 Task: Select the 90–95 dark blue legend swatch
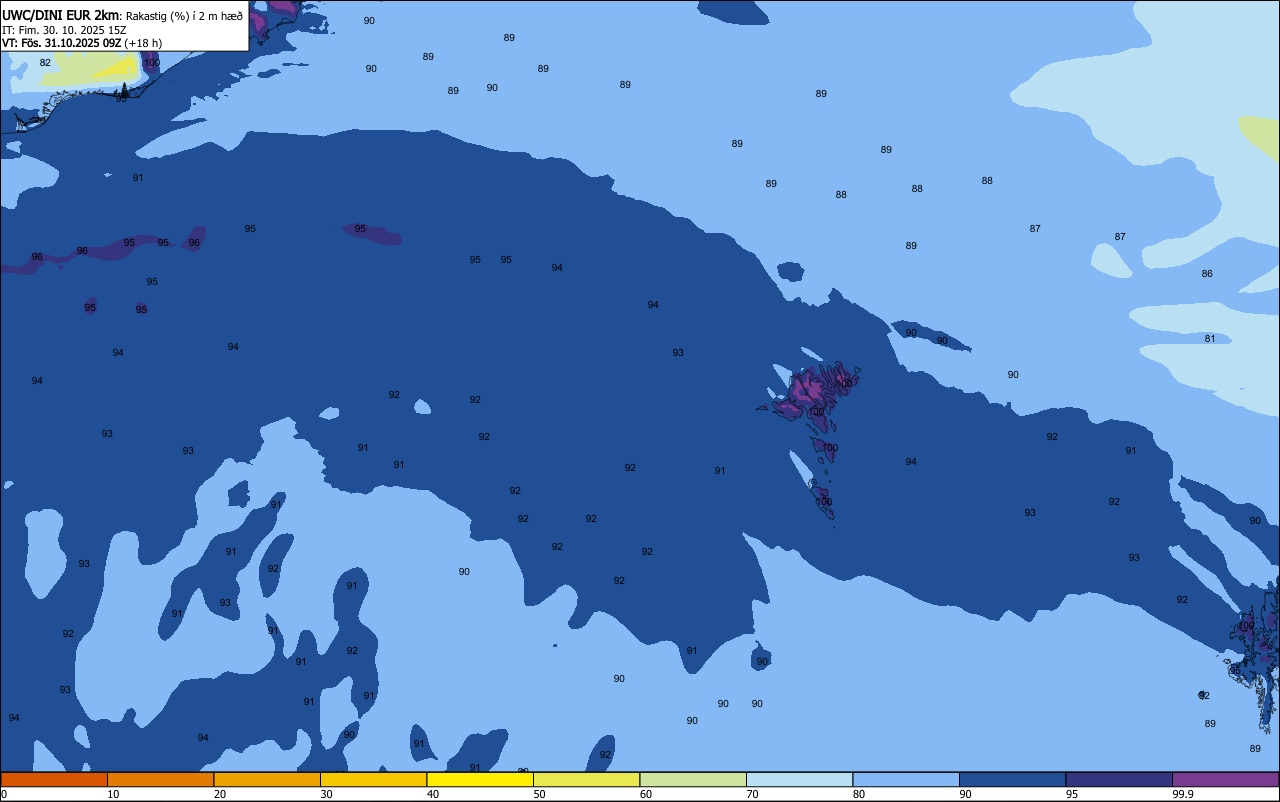pyautogui.click(x=1012, y=779)
